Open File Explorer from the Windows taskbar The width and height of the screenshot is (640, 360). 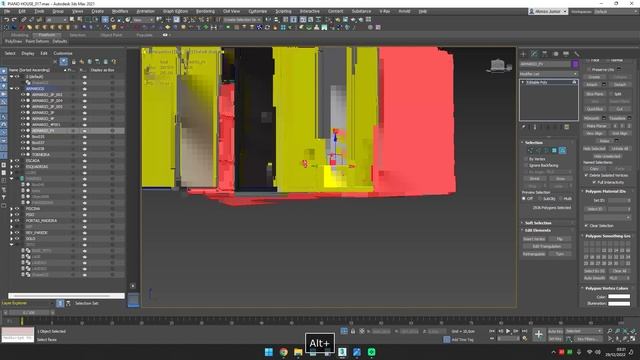tap(298, 352)
